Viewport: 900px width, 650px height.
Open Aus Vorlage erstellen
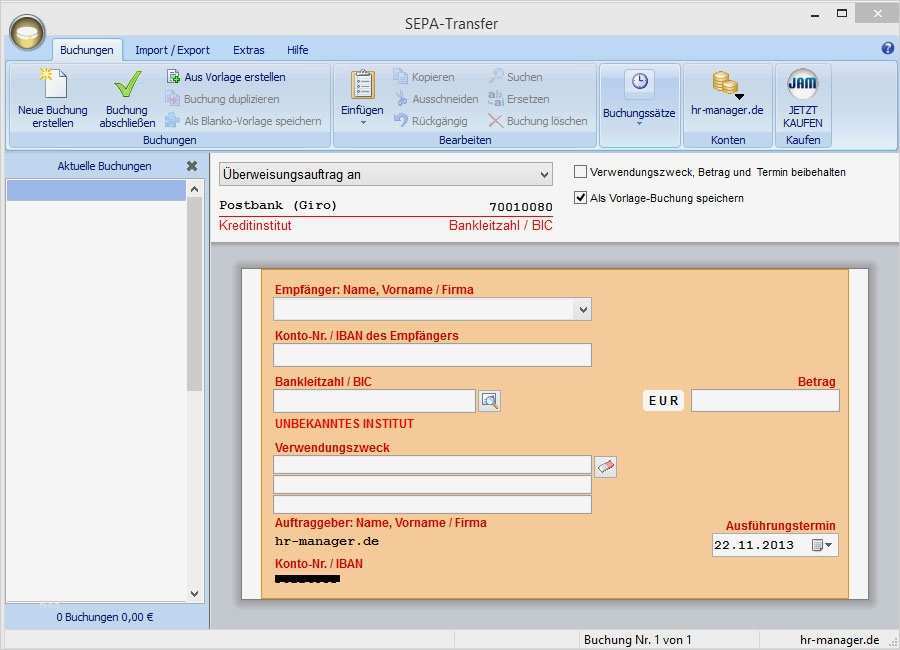229,77
